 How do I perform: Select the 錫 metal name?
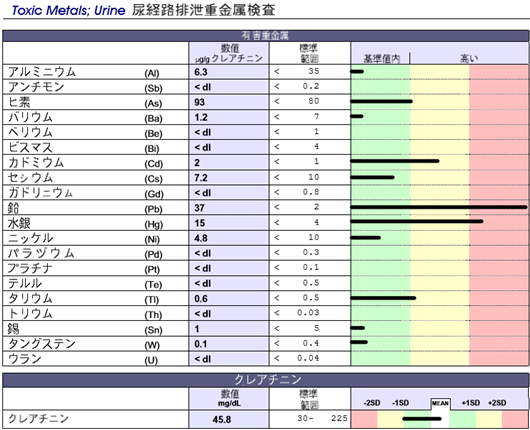[x=14, y=328]
